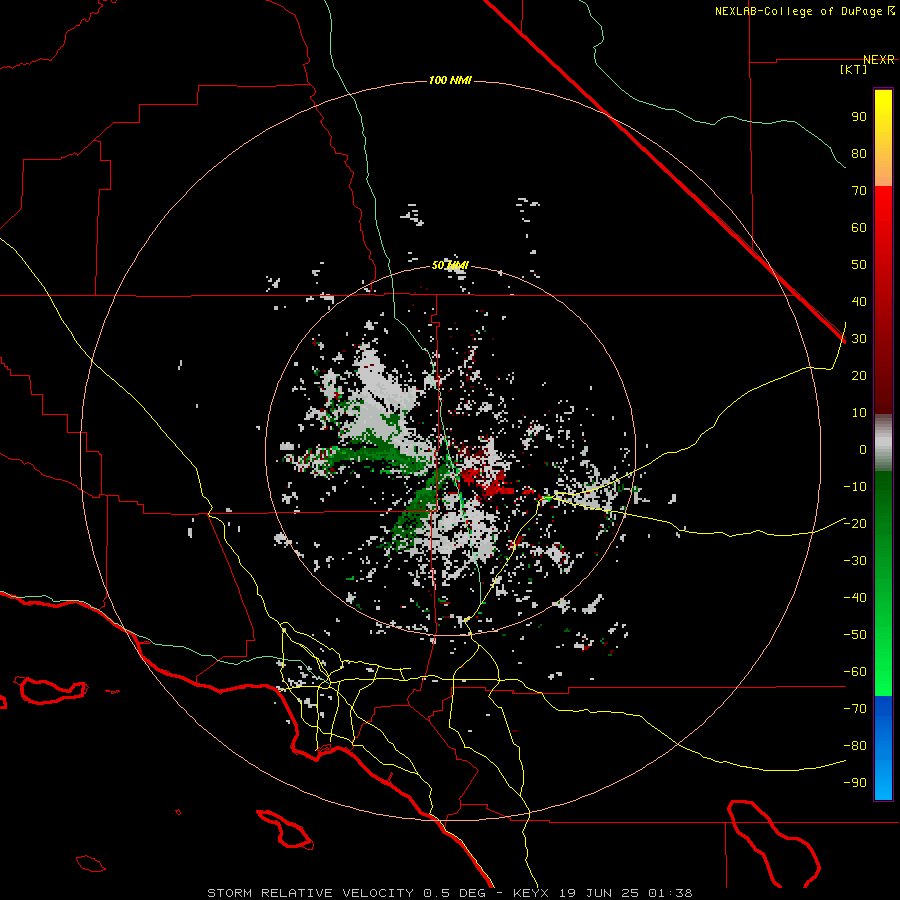
Task: Click the NEXR label above the scale
Action: (879, 60)
